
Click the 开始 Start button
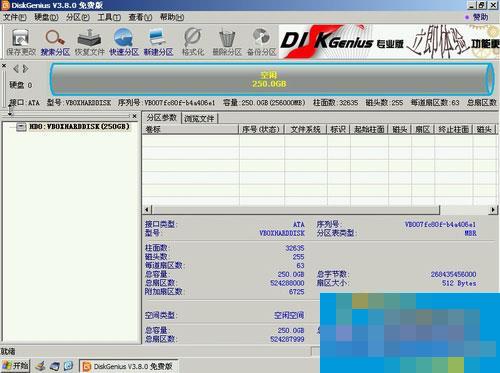coord(15,366)
